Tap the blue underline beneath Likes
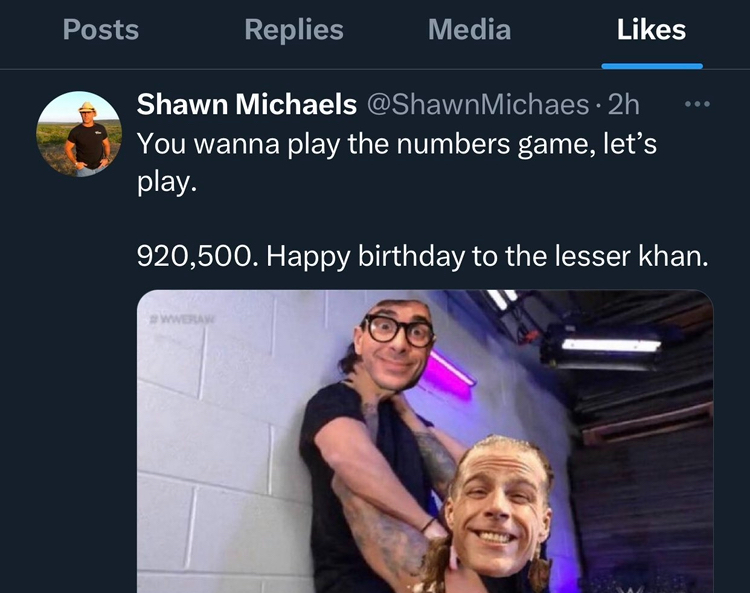Screen dimensions: 750x593 [652, 66]
